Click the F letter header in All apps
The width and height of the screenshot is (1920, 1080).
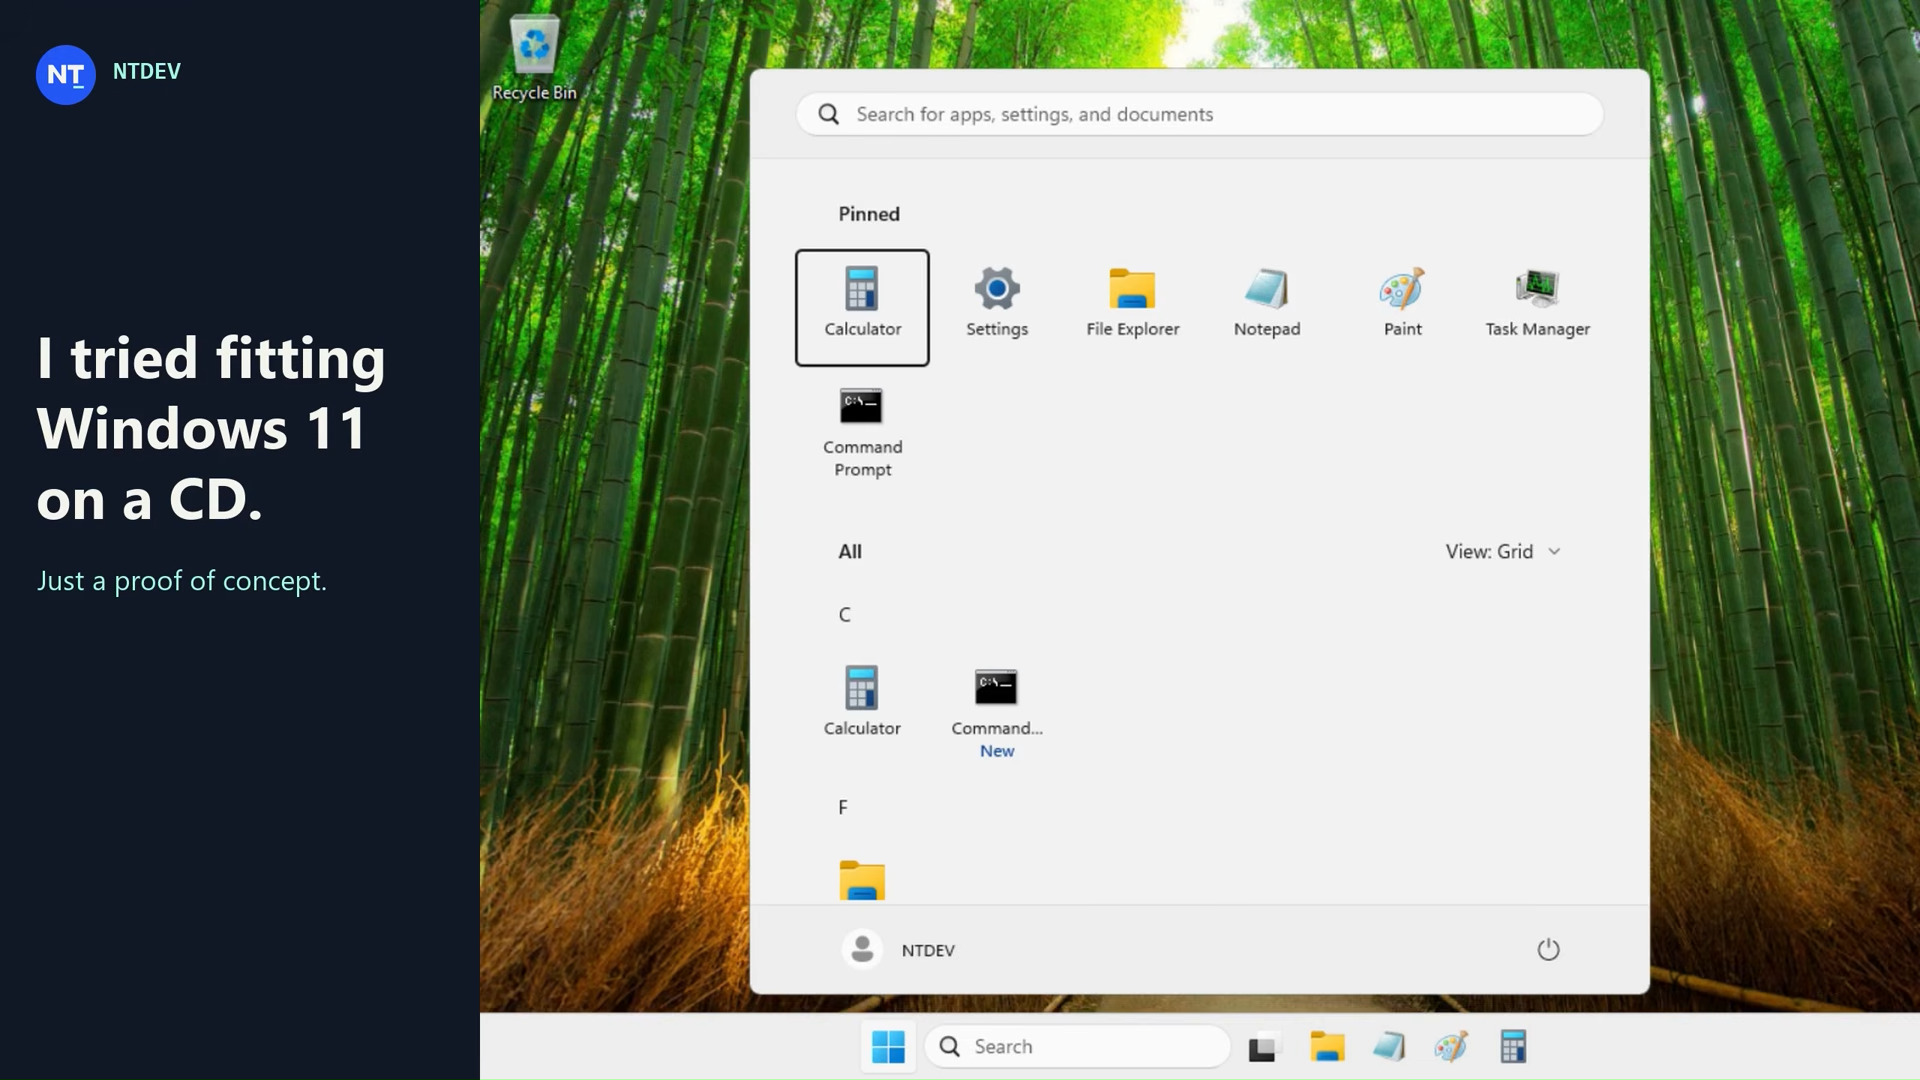[x=843, y=807]
